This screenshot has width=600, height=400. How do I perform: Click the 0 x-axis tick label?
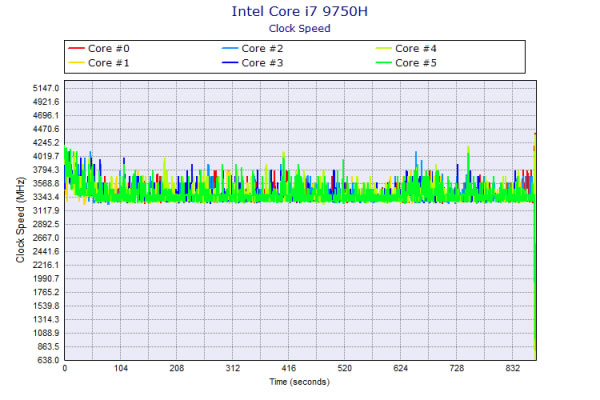(65, 368)
